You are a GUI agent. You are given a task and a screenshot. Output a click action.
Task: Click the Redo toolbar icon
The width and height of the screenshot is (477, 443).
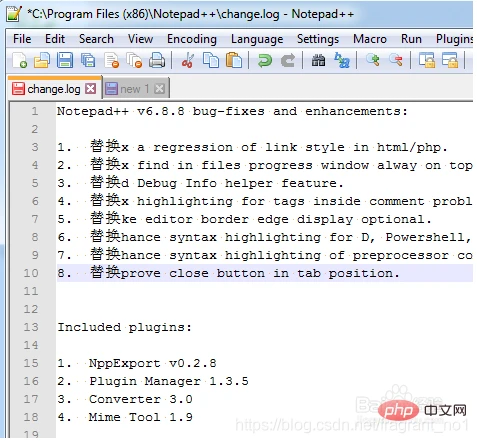tap(288, 60)
